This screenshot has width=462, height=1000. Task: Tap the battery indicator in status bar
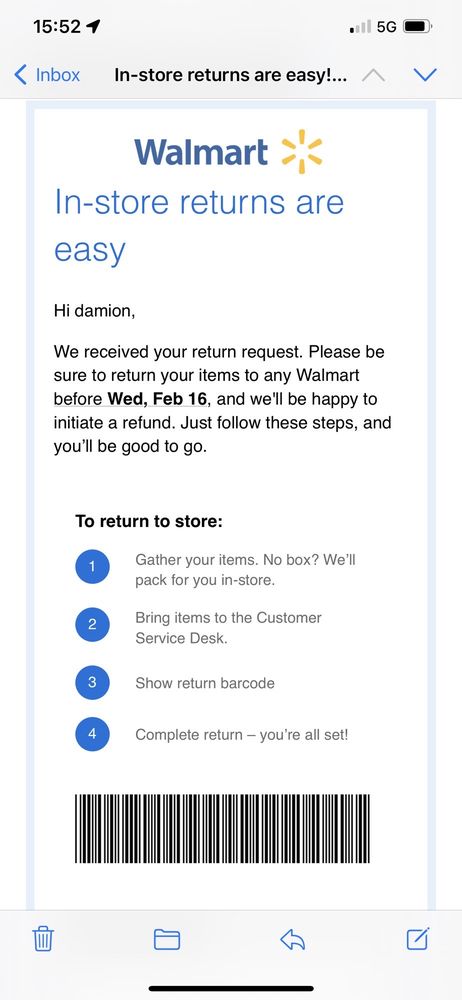[419, 27]
